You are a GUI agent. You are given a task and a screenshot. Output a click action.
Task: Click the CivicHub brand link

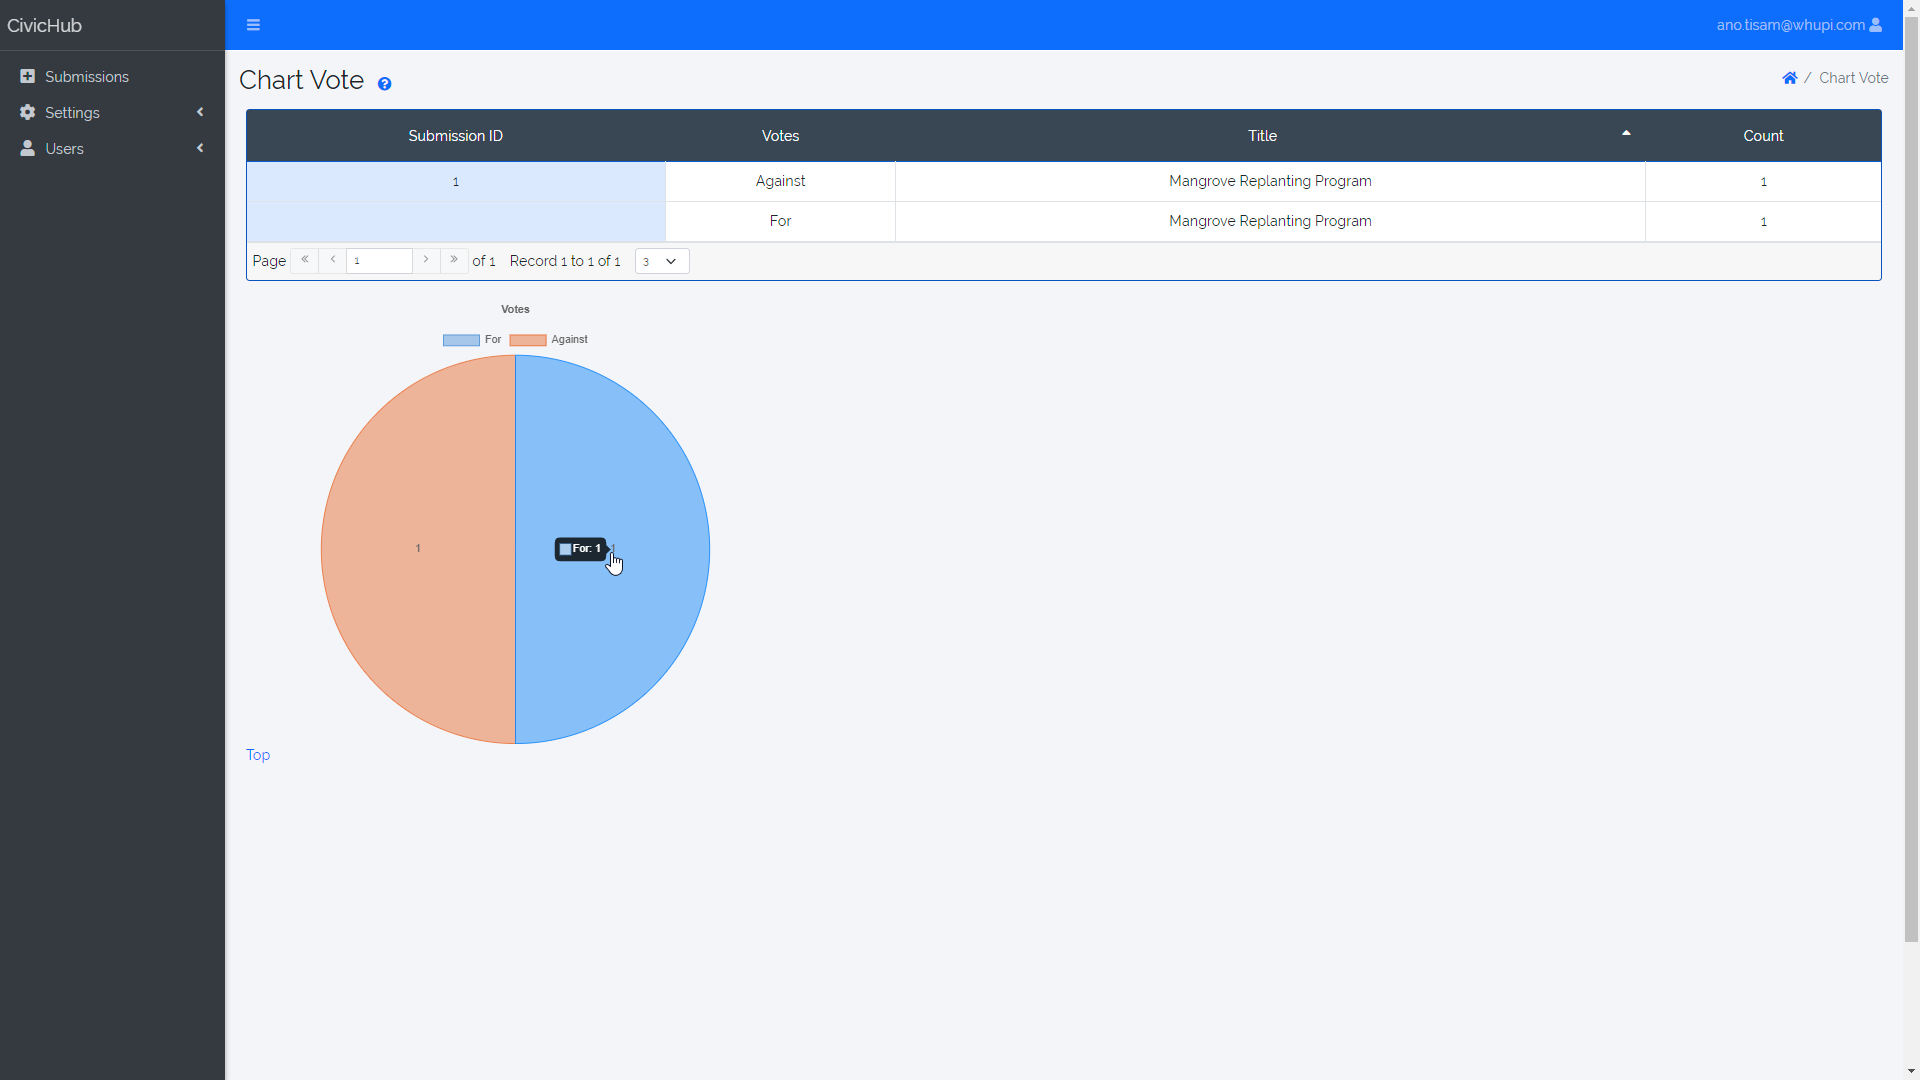[45, 26]
